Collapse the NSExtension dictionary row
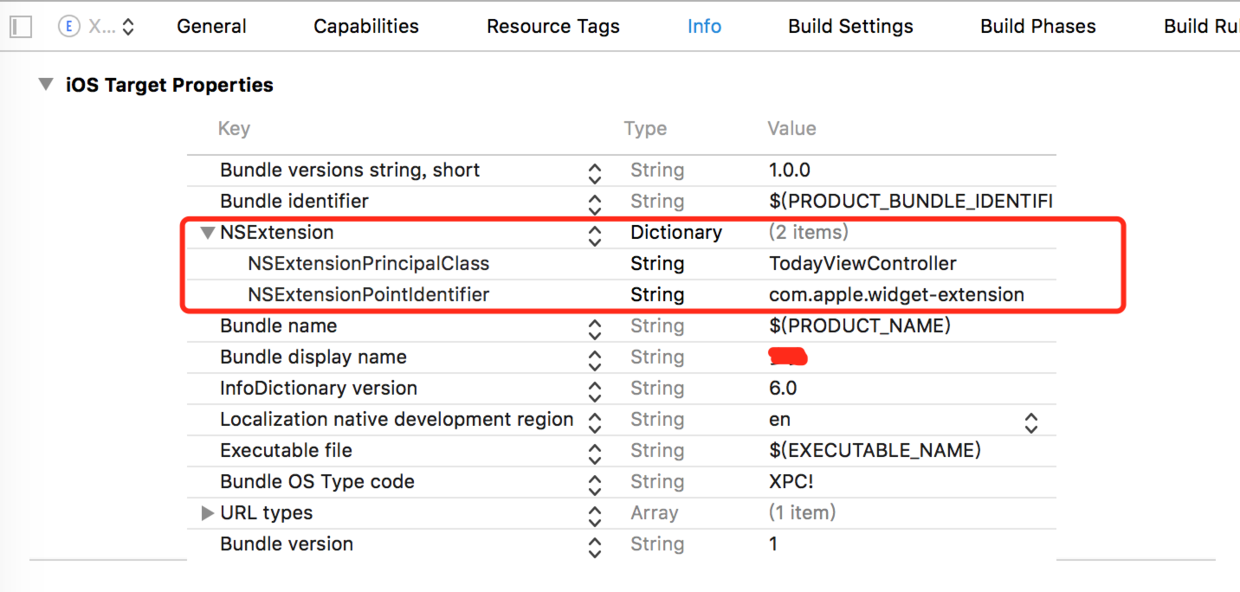 coord(208,233)
